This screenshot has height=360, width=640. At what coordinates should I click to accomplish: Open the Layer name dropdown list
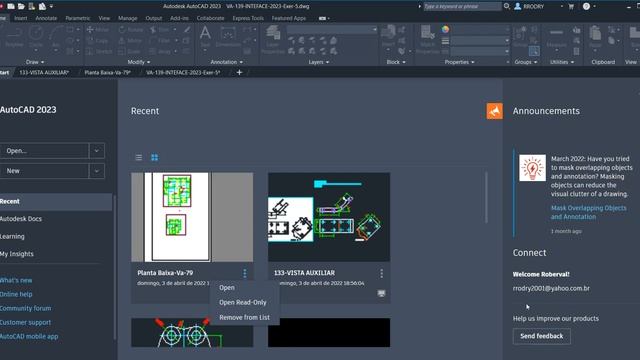click(332, 30)
